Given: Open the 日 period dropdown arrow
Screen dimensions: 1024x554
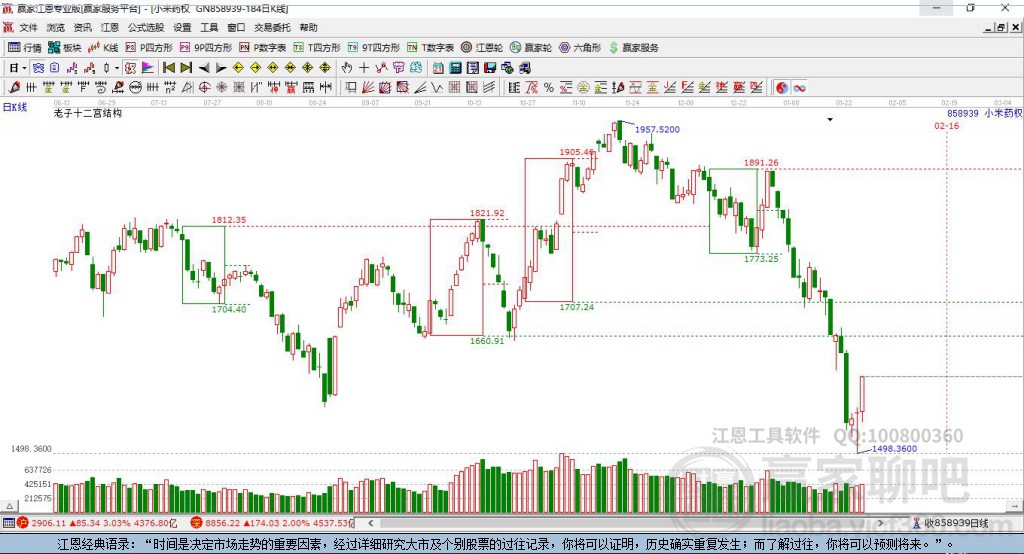Looking at the screenshot, I should click(24, 68).
